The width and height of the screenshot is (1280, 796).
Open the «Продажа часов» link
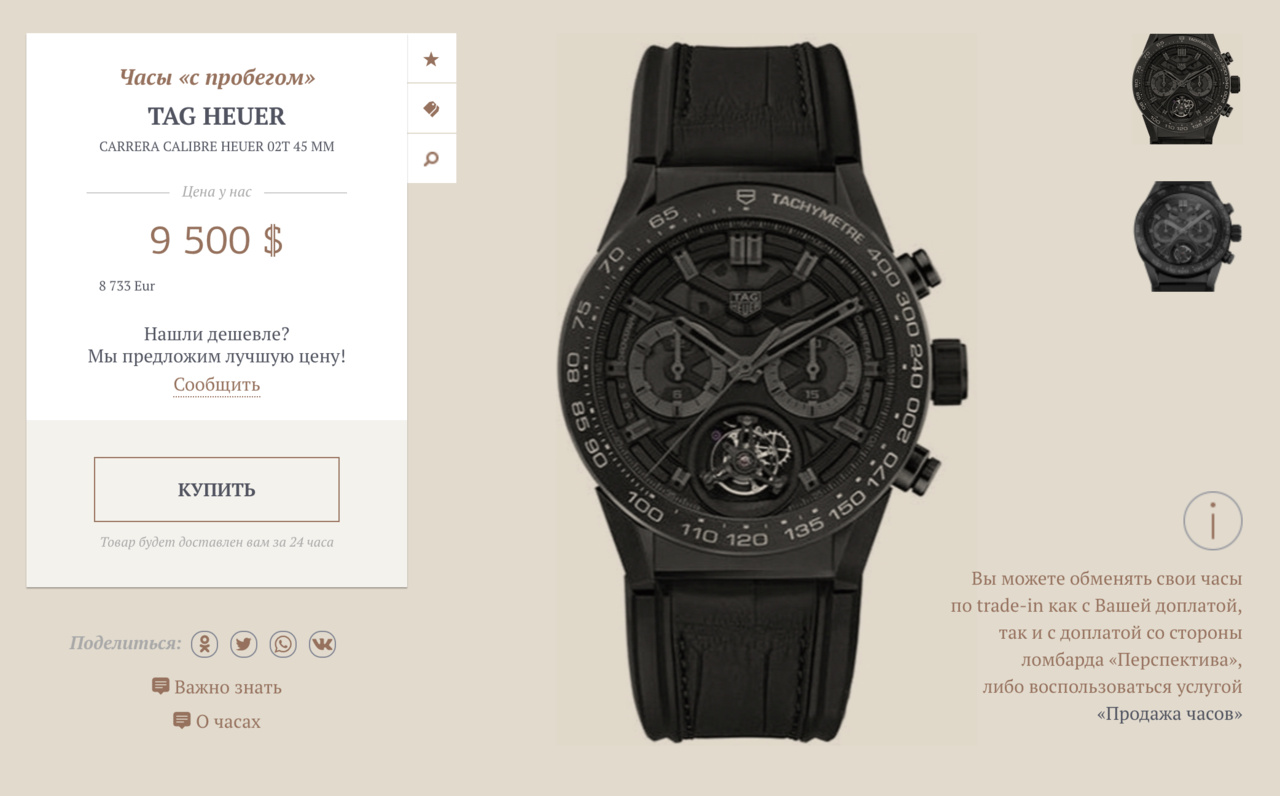1169,714
